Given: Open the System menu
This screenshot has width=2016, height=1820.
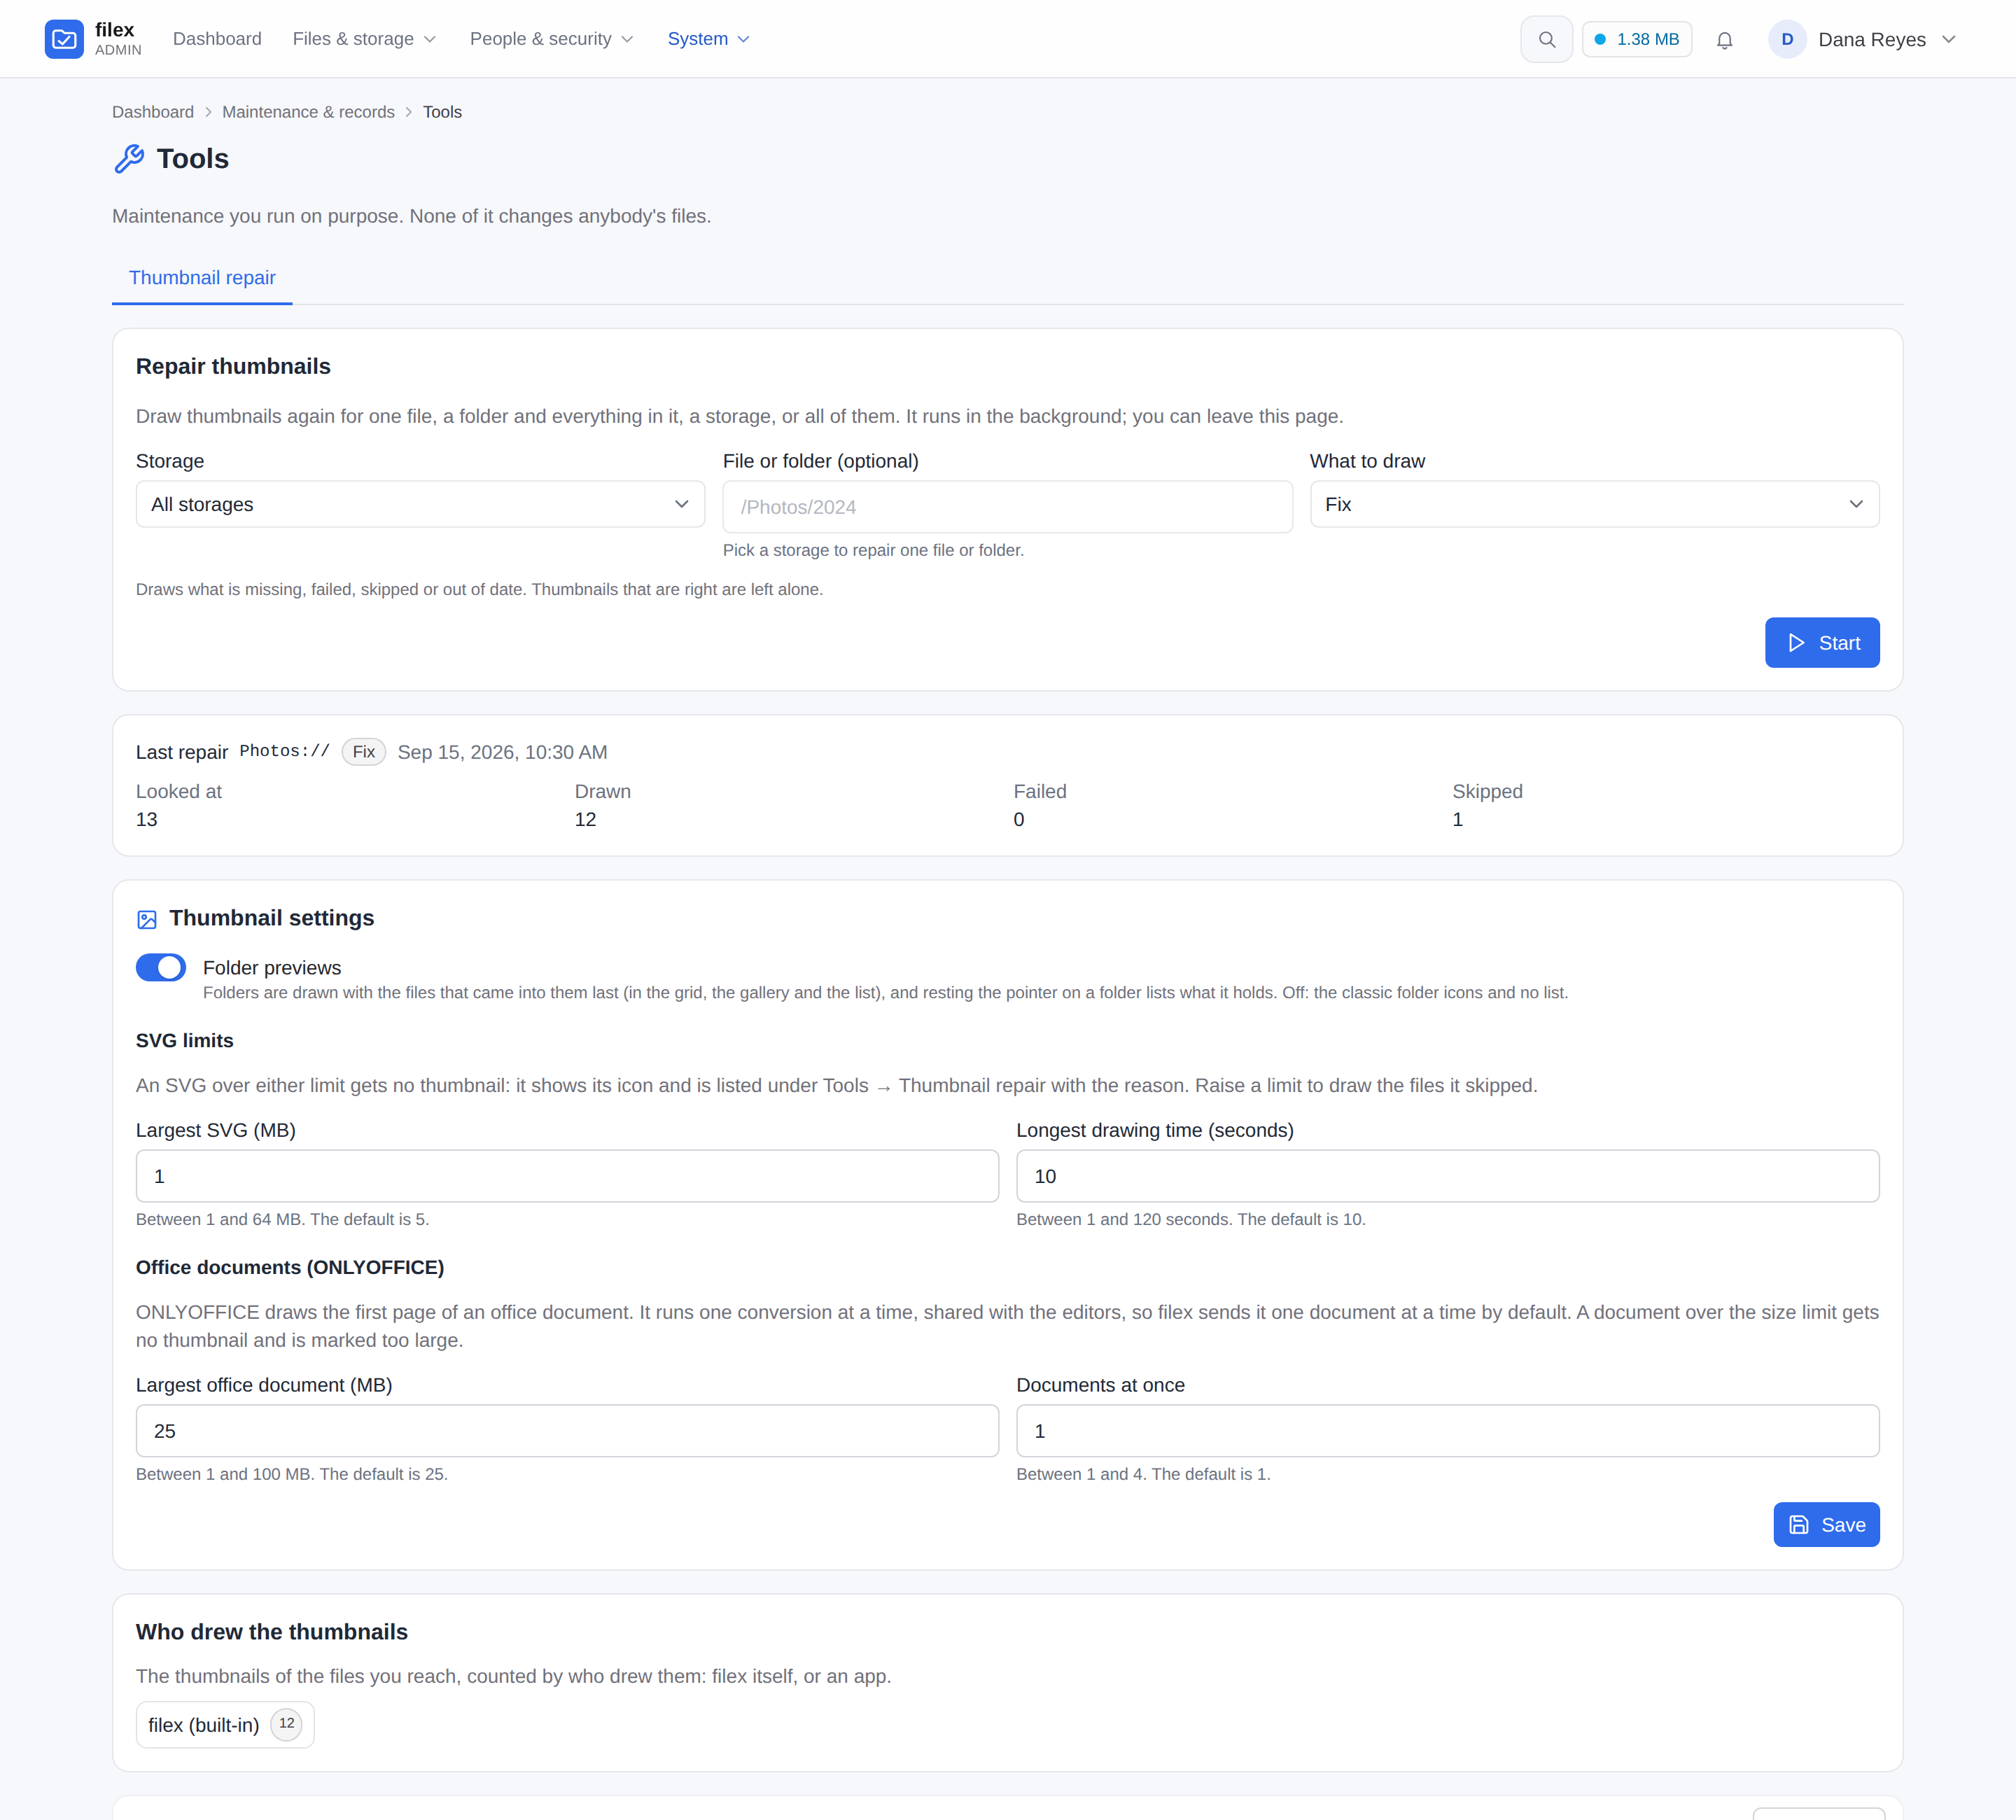Looking at the screenshot, I should pyautogui.click(x=708, y=39).
